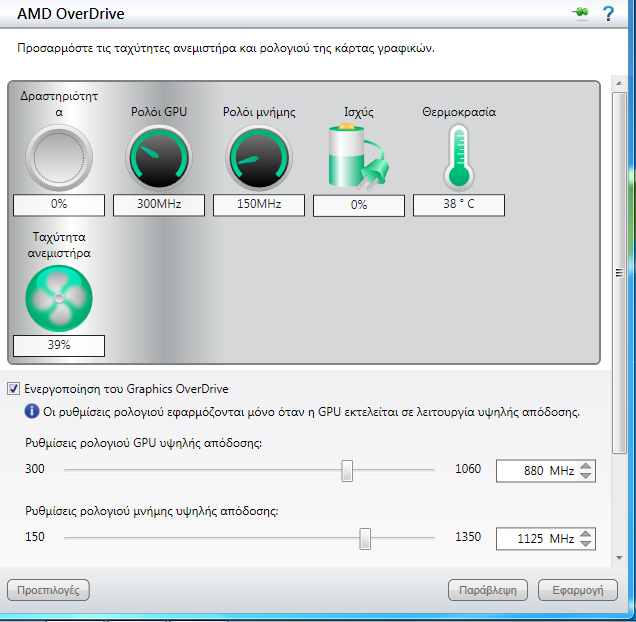
Task: Click the temperature thermometer icon
Action: (459, 157)
